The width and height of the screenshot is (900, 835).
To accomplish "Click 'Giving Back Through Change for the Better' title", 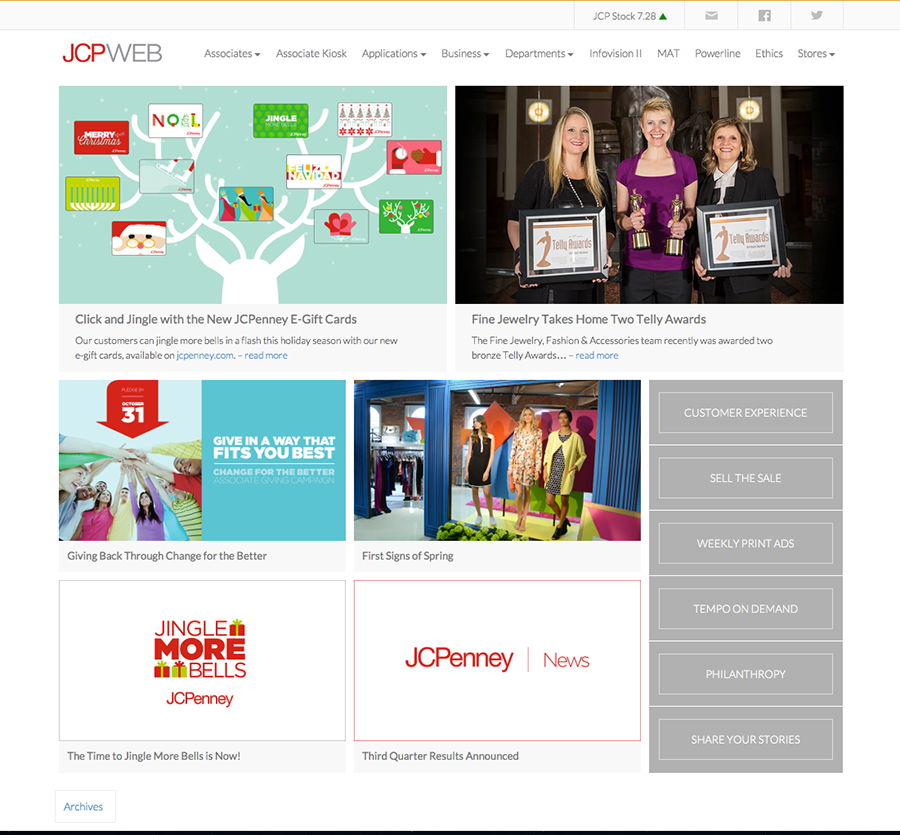I will point(167,556).
